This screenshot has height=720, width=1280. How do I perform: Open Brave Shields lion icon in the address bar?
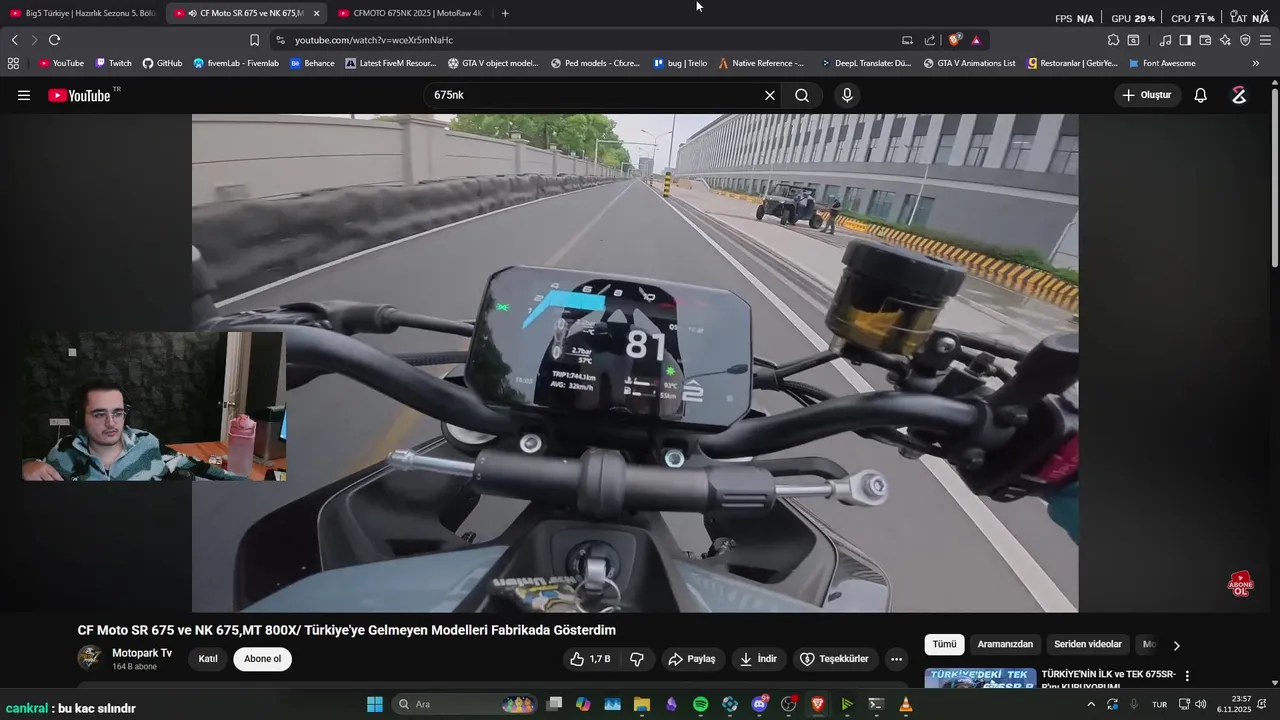coord(955,40)
